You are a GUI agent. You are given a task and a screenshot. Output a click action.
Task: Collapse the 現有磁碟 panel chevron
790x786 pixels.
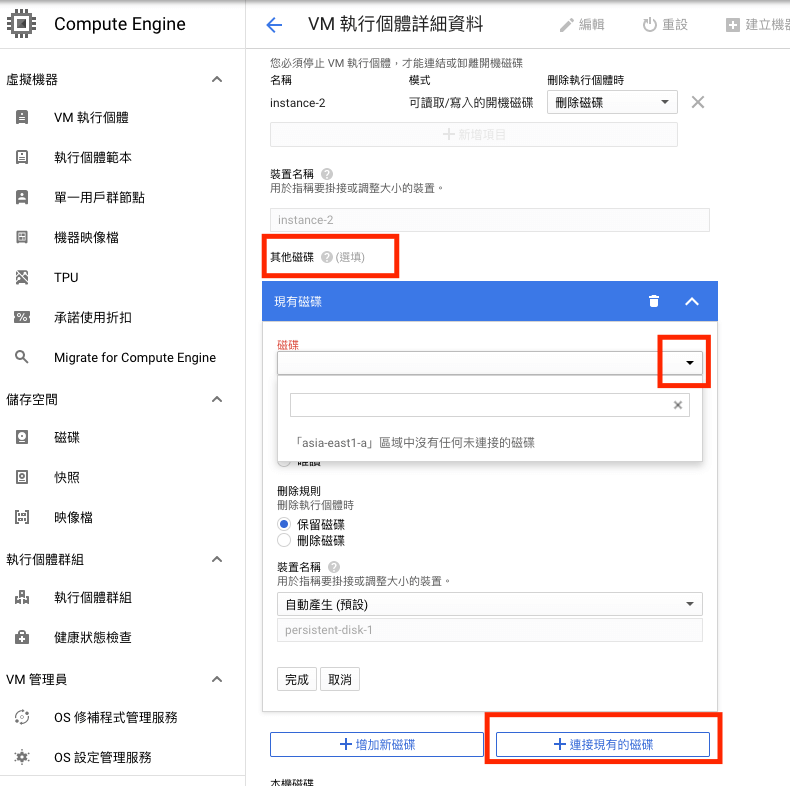(692, 301)
